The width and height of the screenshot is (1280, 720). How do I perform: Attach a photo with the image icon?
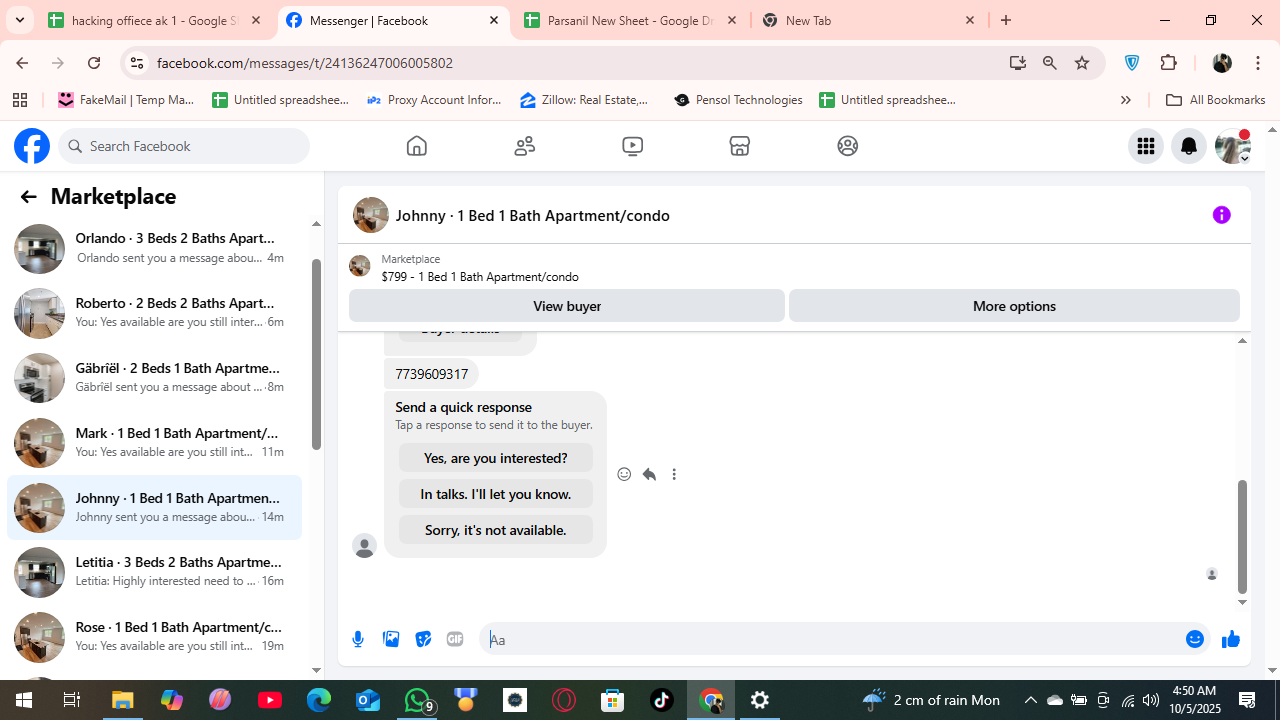pos(391,639)
